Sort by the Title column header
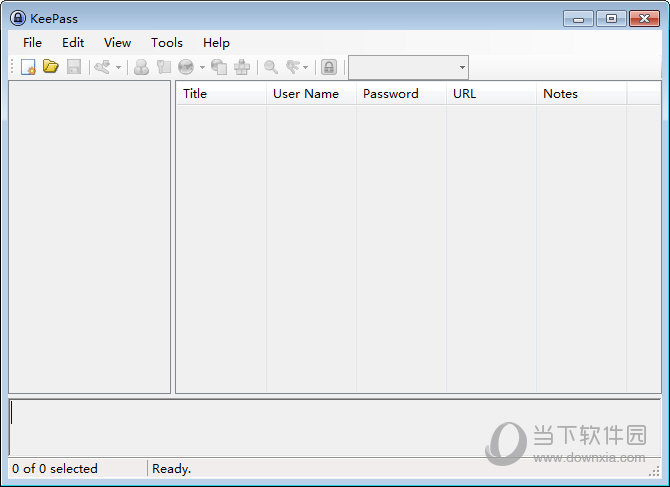 [x=221, y=94]
